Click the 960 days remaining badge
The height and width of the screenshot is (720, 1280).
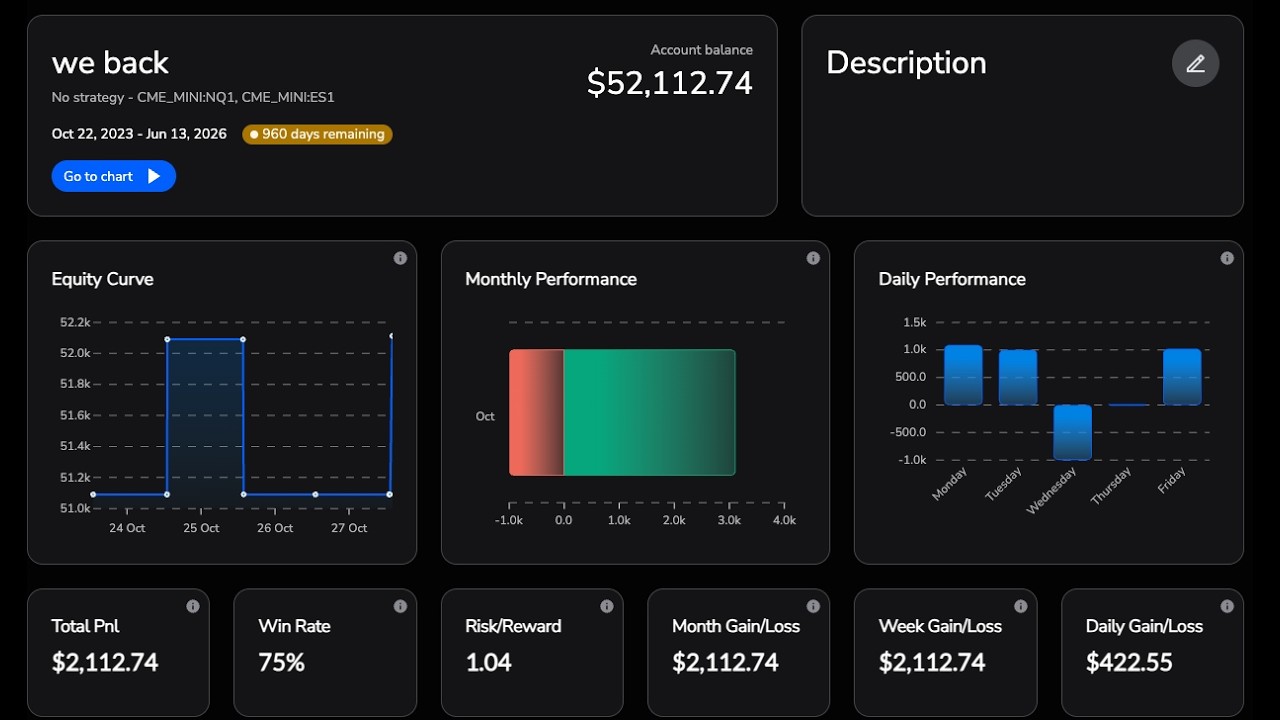coord(317,134)
